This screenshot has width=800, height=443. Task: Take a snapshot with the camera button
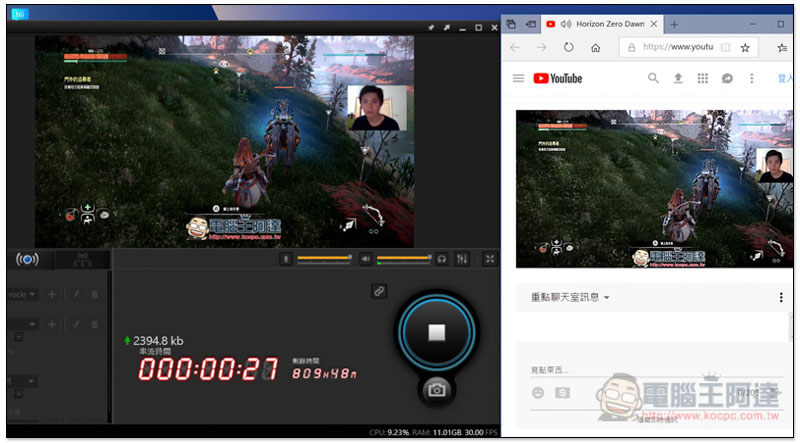click(437, 390)
